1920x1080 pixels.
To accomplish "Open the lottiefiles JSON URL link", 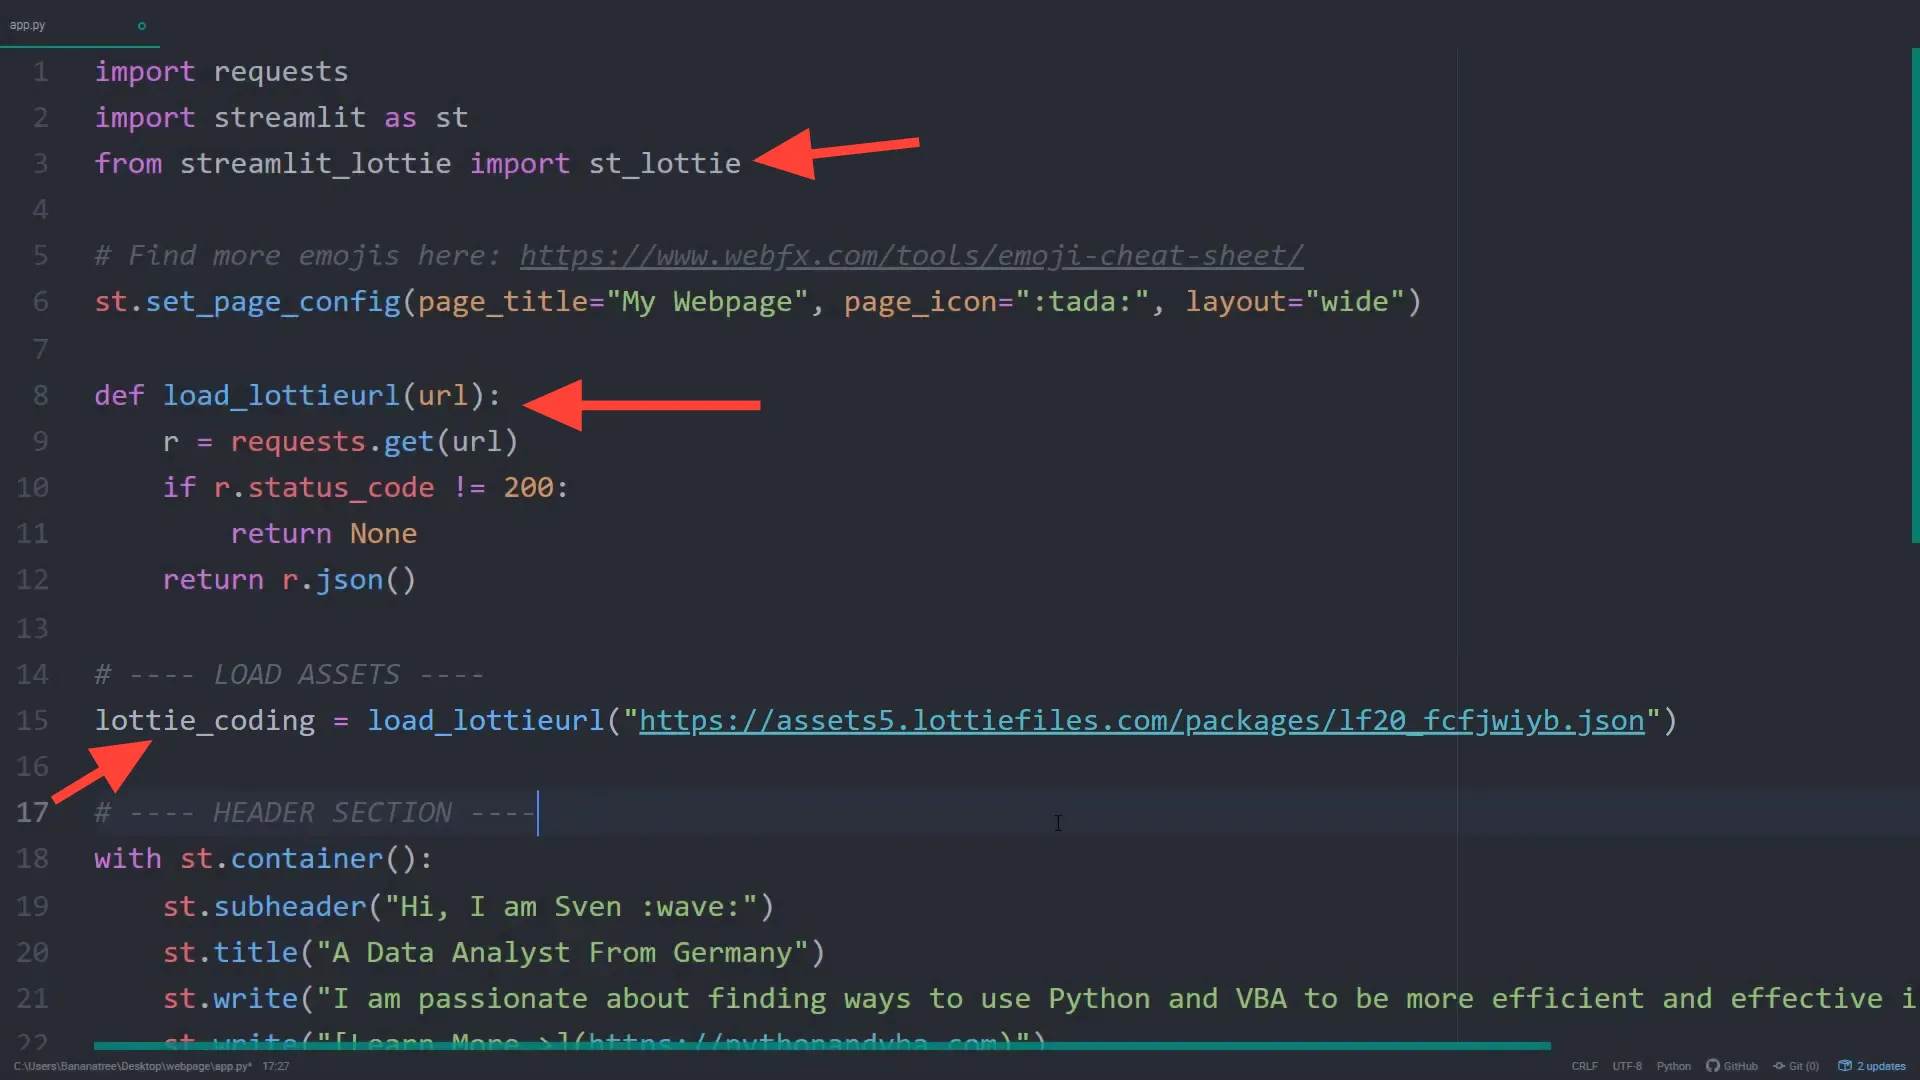I will (x=1141, y=721).
